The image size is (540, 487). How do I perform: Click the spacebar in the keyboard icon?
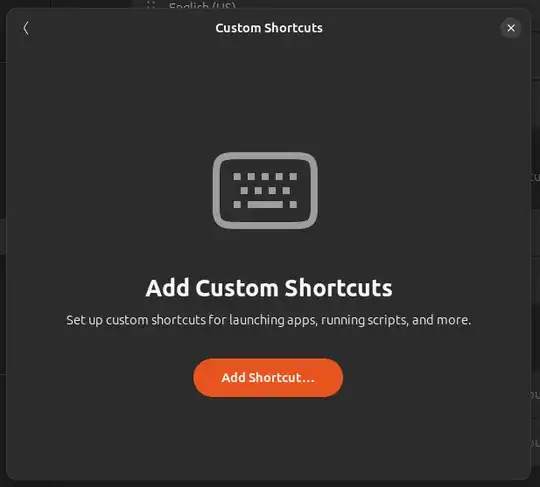pos(265,205)
